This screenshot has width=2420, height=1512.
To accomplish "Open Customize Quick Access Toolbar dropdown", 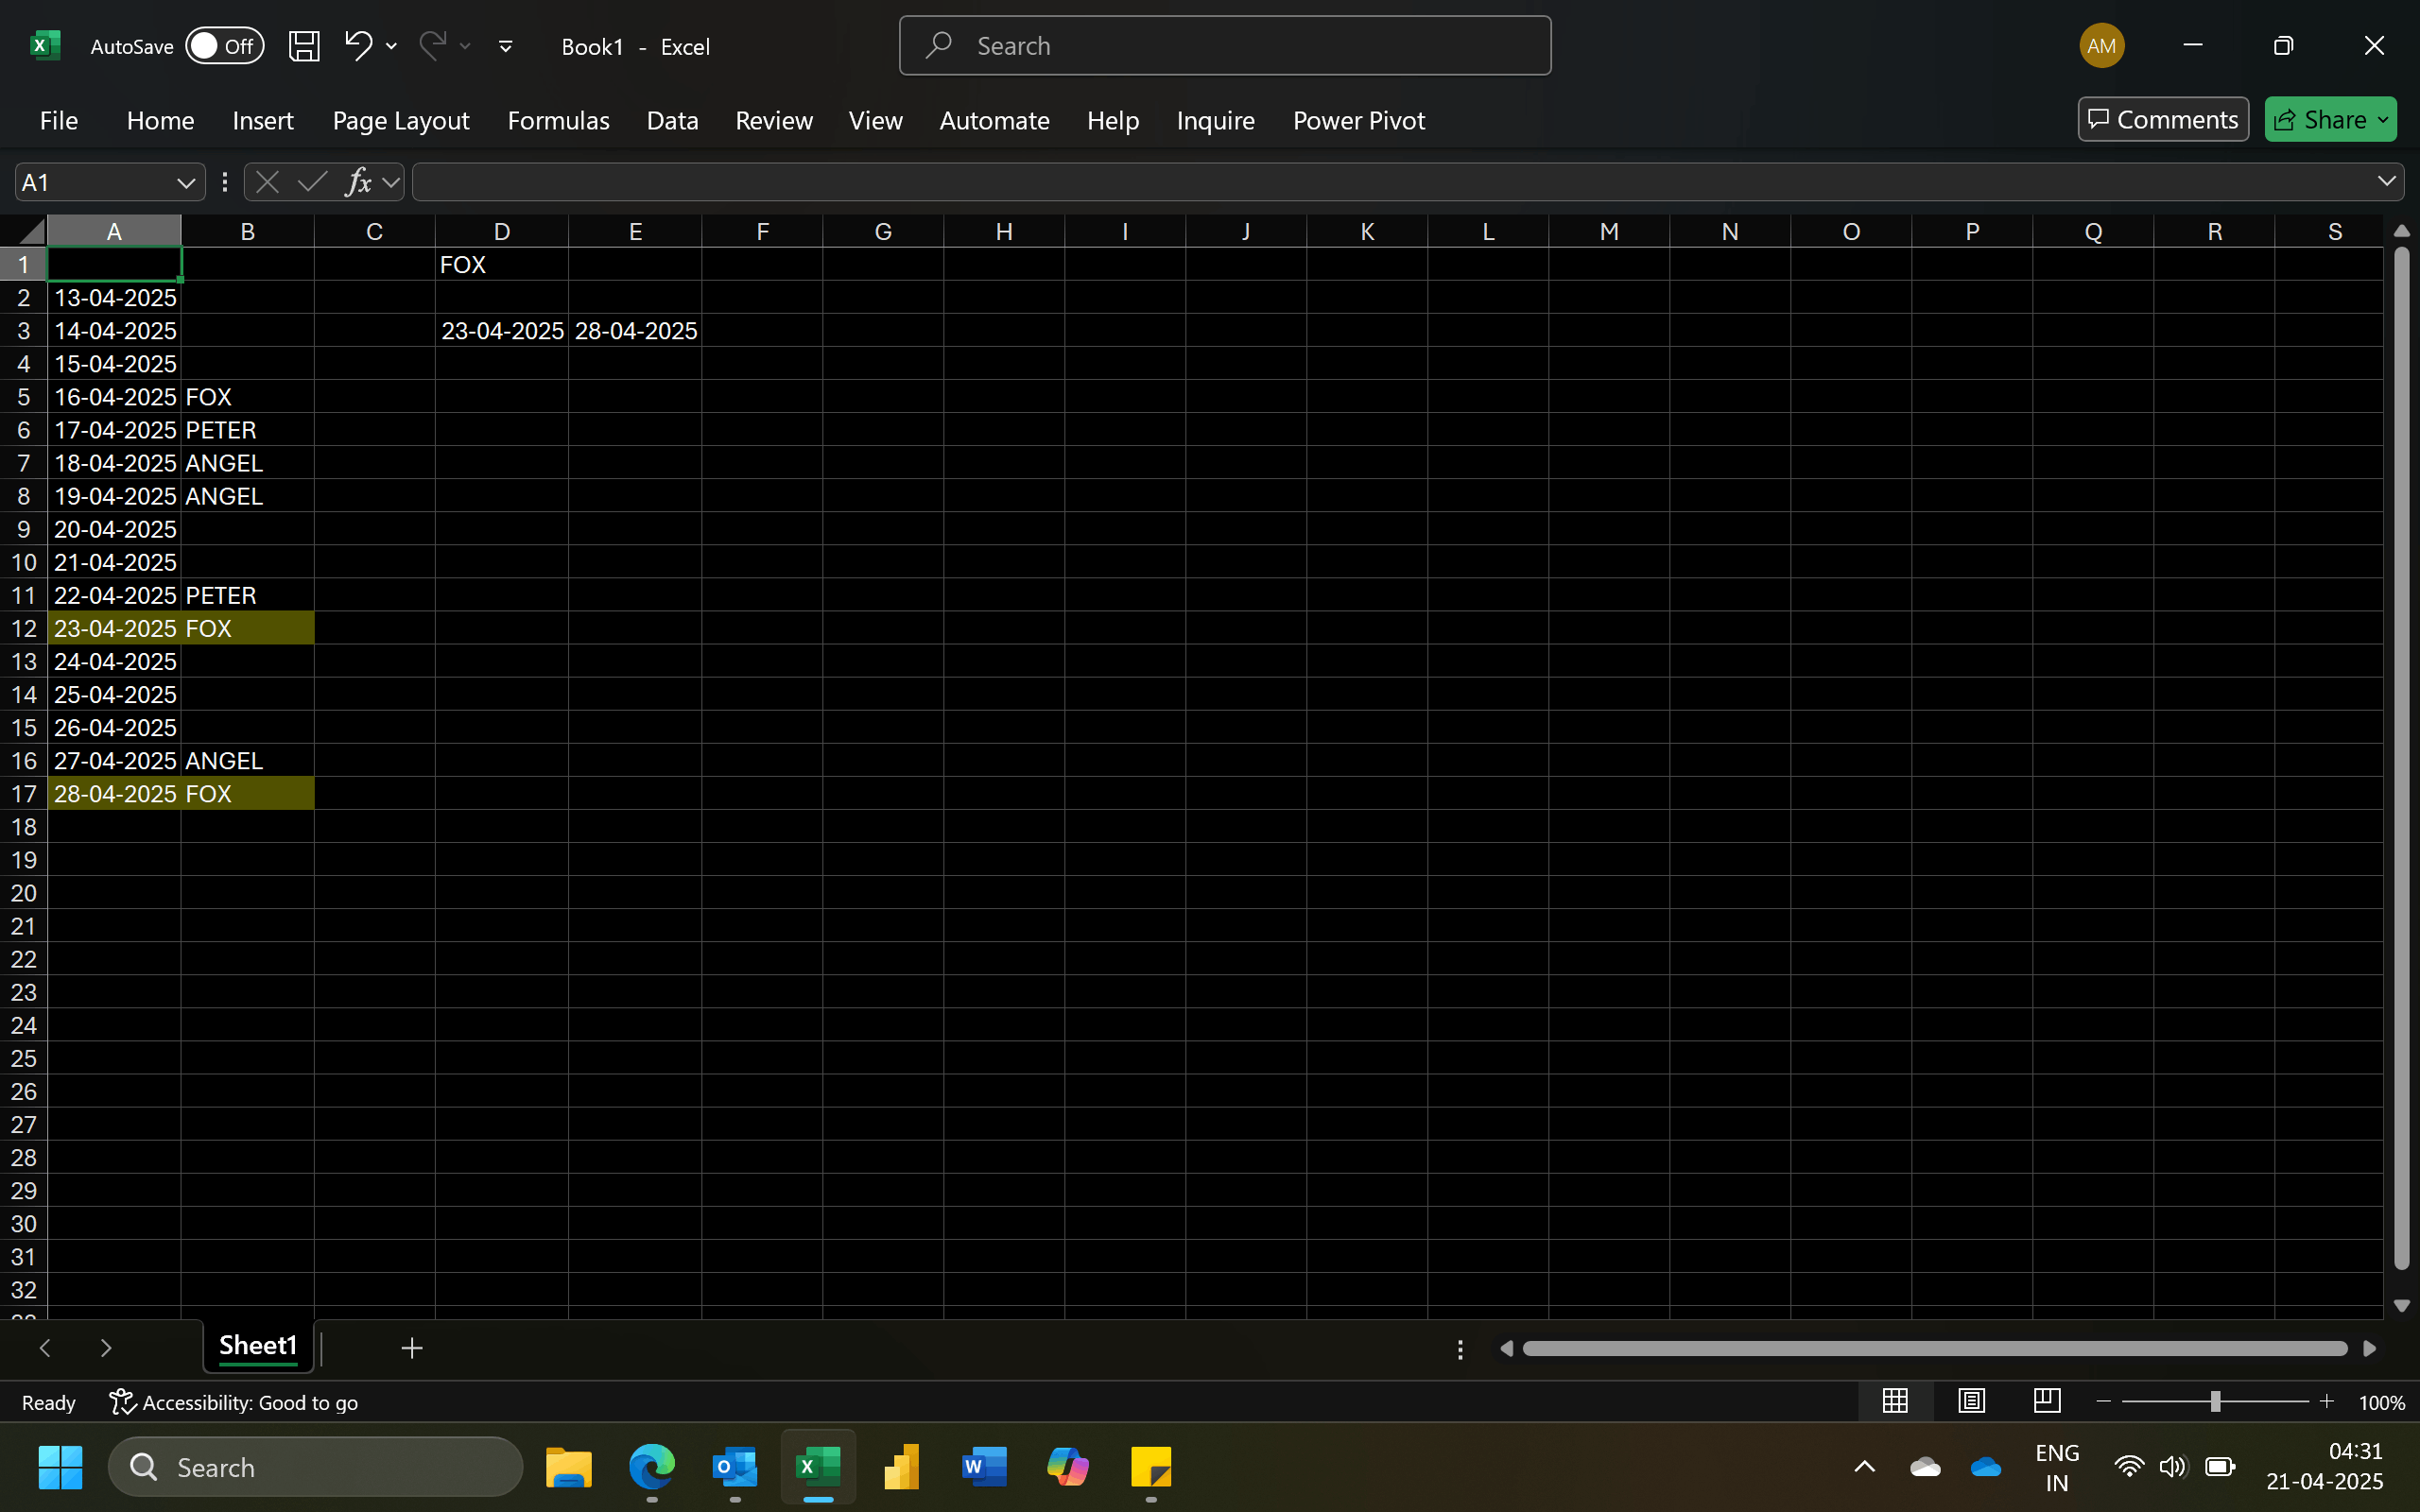I will click(506, 46).
